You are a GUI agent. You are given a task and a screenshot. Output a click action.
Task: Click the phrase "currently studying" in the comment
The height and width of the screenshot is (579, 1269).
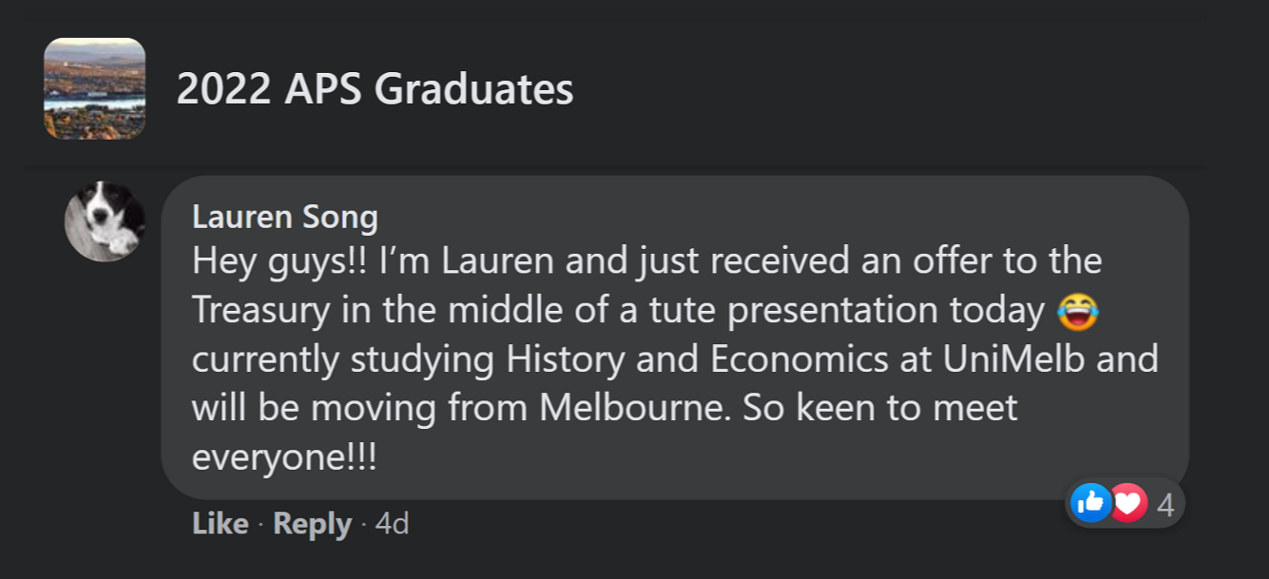coord(338,359)
